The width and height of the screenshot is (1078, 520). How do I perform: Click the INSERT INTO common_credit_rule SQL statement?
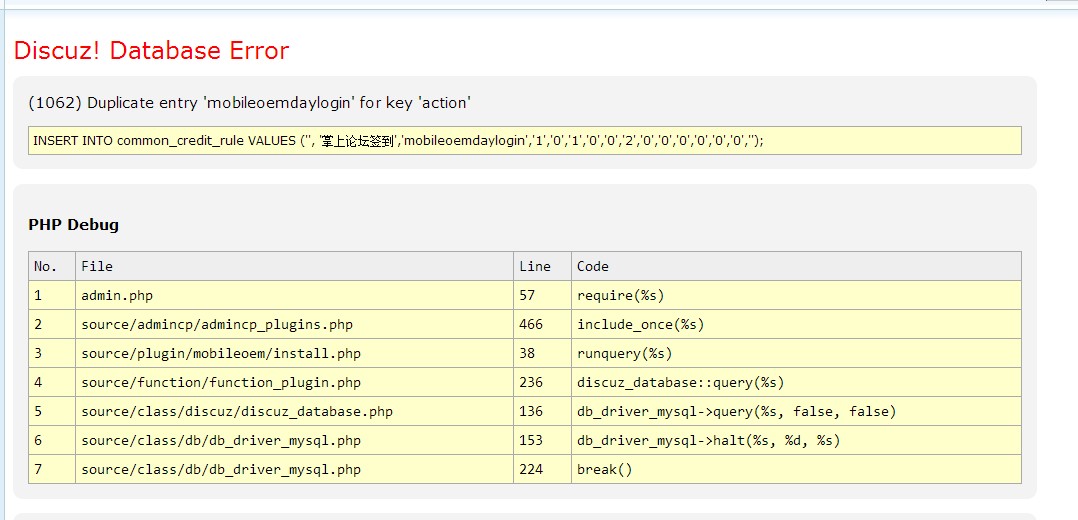point(525,140)
